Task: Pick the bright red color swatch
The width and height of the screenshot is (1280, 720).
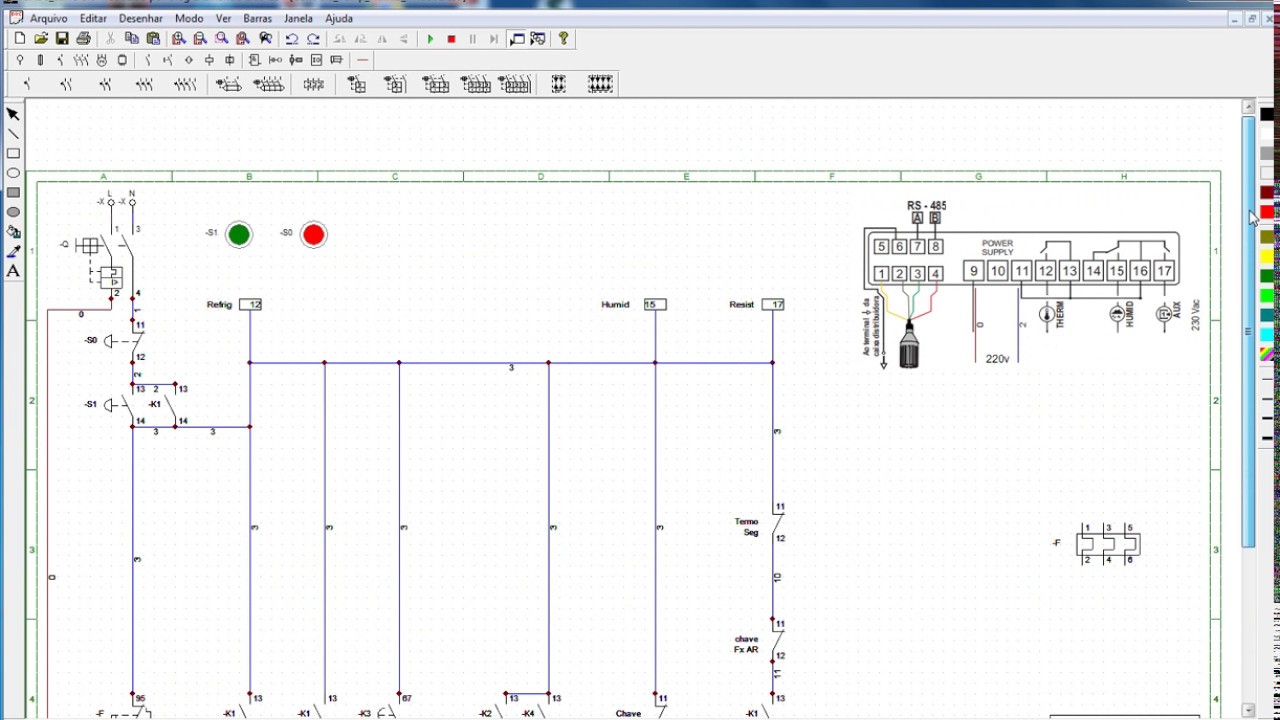Action: pyautogui.click(x=1267, y=212)
